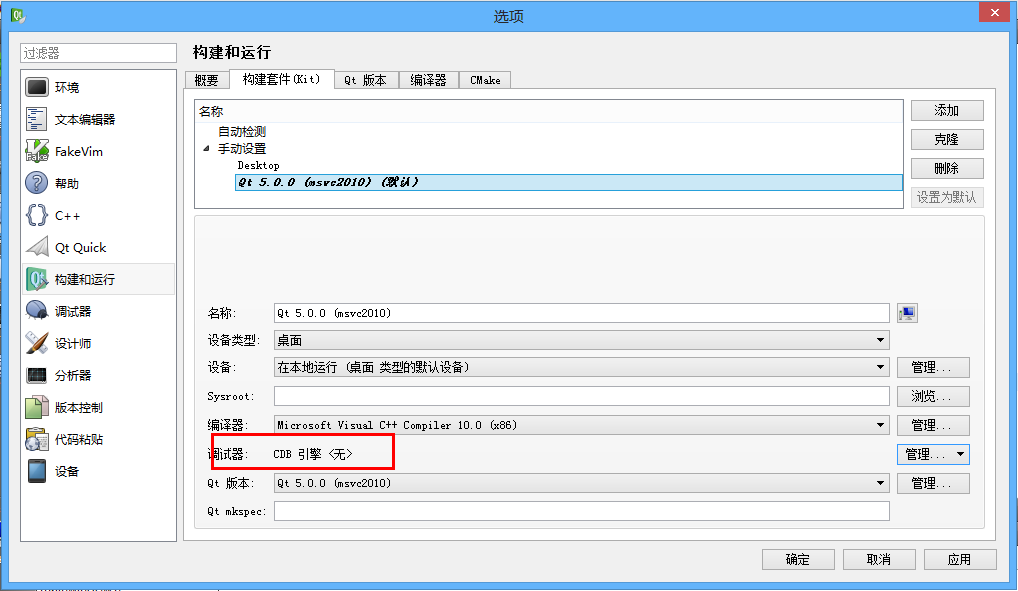Screen dimensions: 1018x591
Task: Select the Qt Quick sidebar icon
Action: [37, 246]
